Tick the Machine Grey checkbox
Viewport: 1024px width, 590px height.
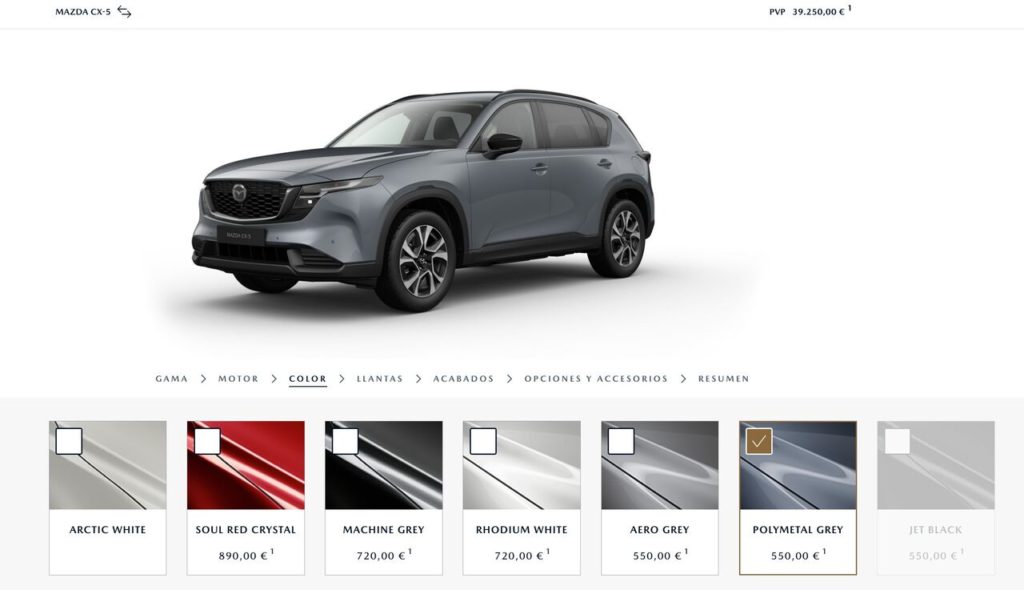pyautogui.click(x=345, y=441)
